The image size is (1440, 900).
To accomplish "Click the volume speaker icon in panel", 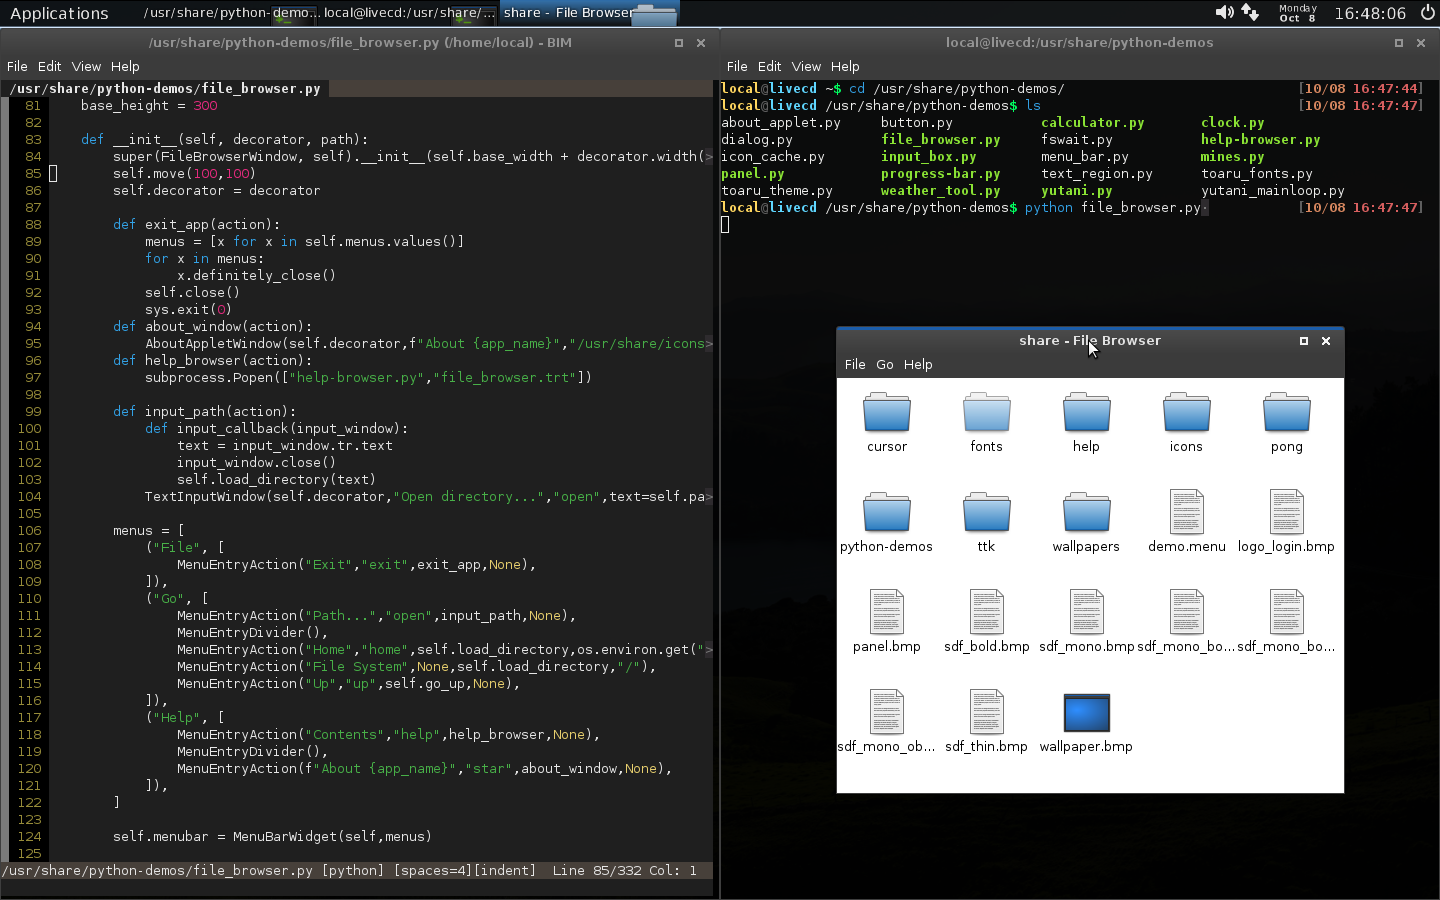I will click(x=1224, y=12).
